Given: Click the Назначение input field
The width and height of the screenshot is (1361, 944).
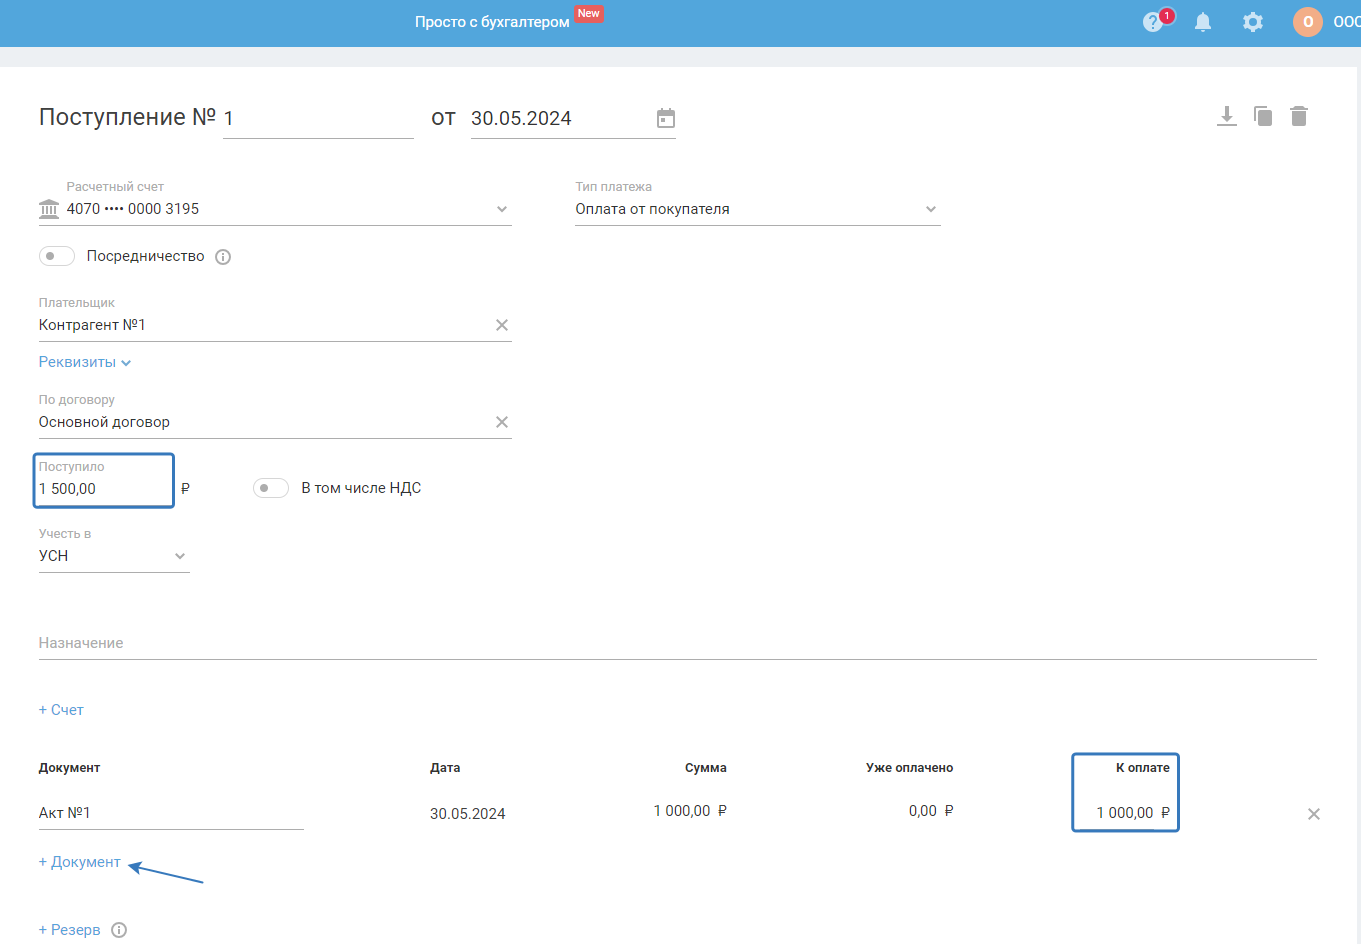Looking at the screenshot, I should 677,643.
